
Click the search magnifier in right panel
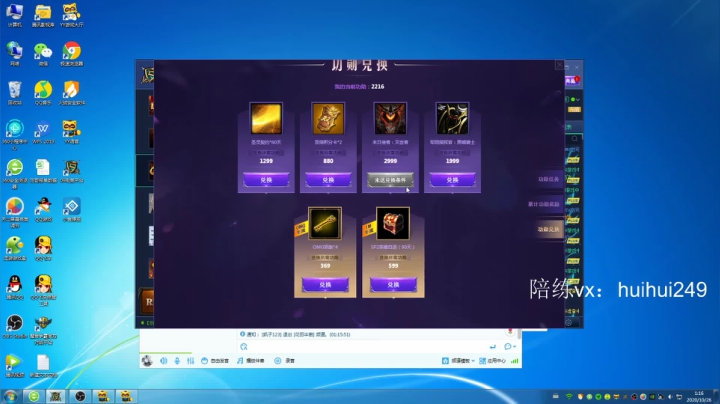click(x=574, y=138)
